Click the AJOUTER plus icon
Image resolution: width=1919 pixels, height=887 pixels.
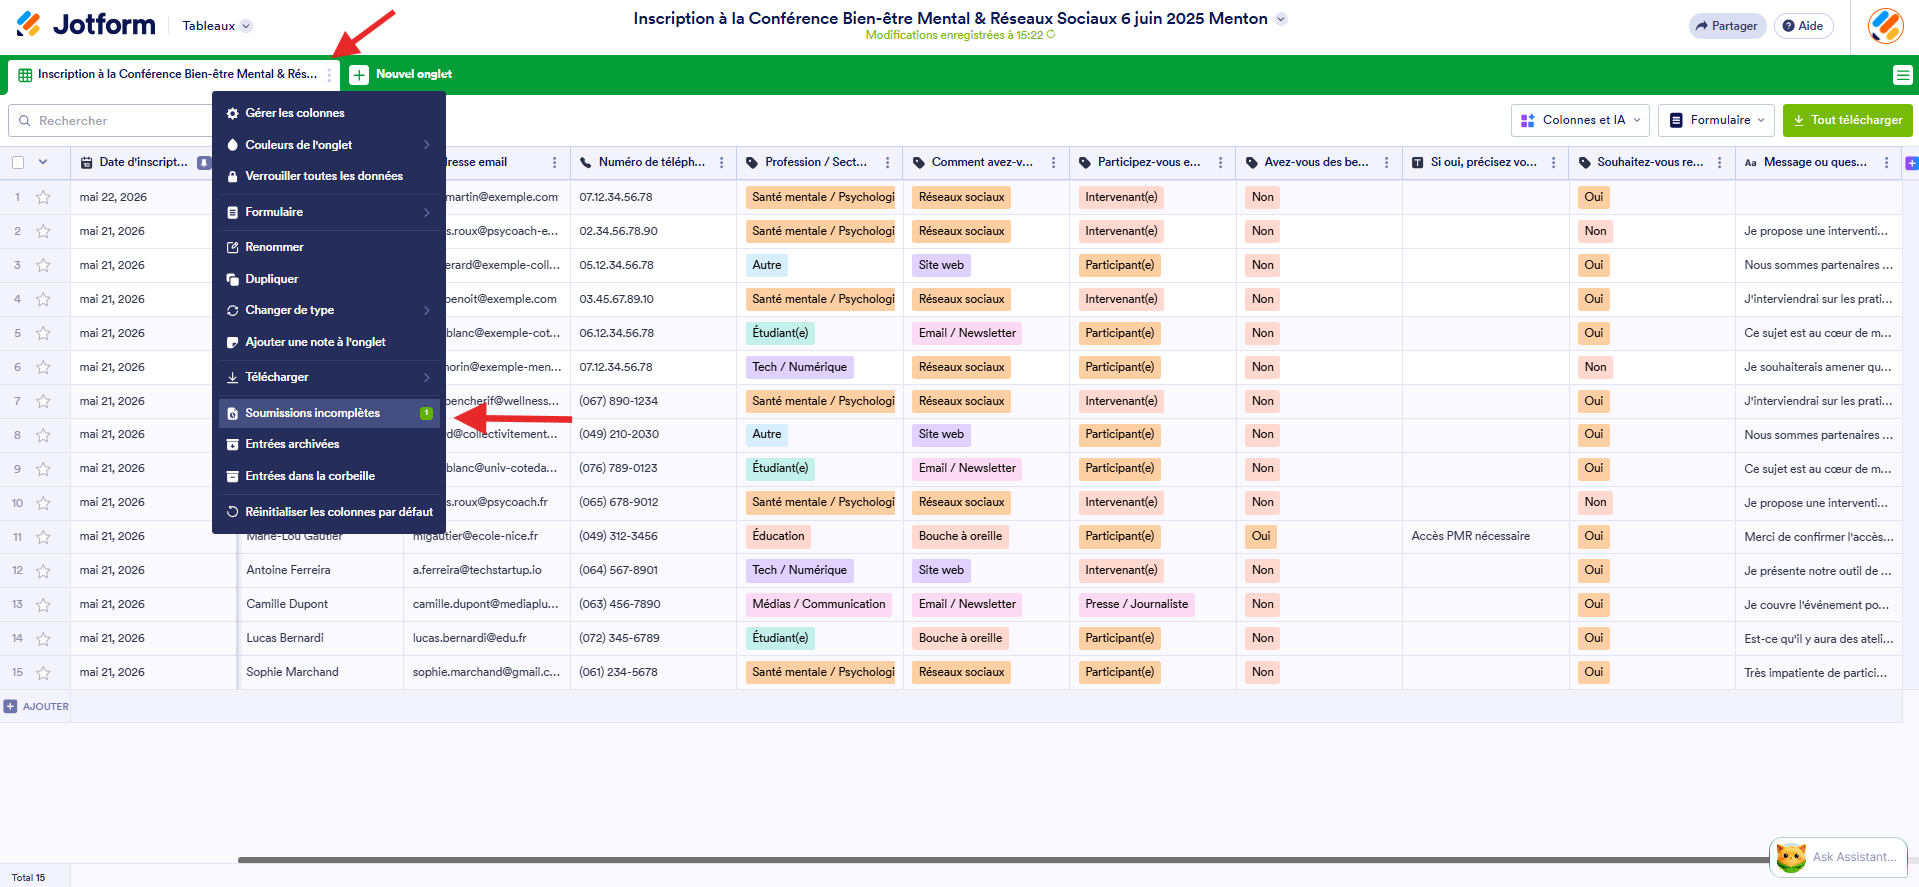[x=11, y=706]
